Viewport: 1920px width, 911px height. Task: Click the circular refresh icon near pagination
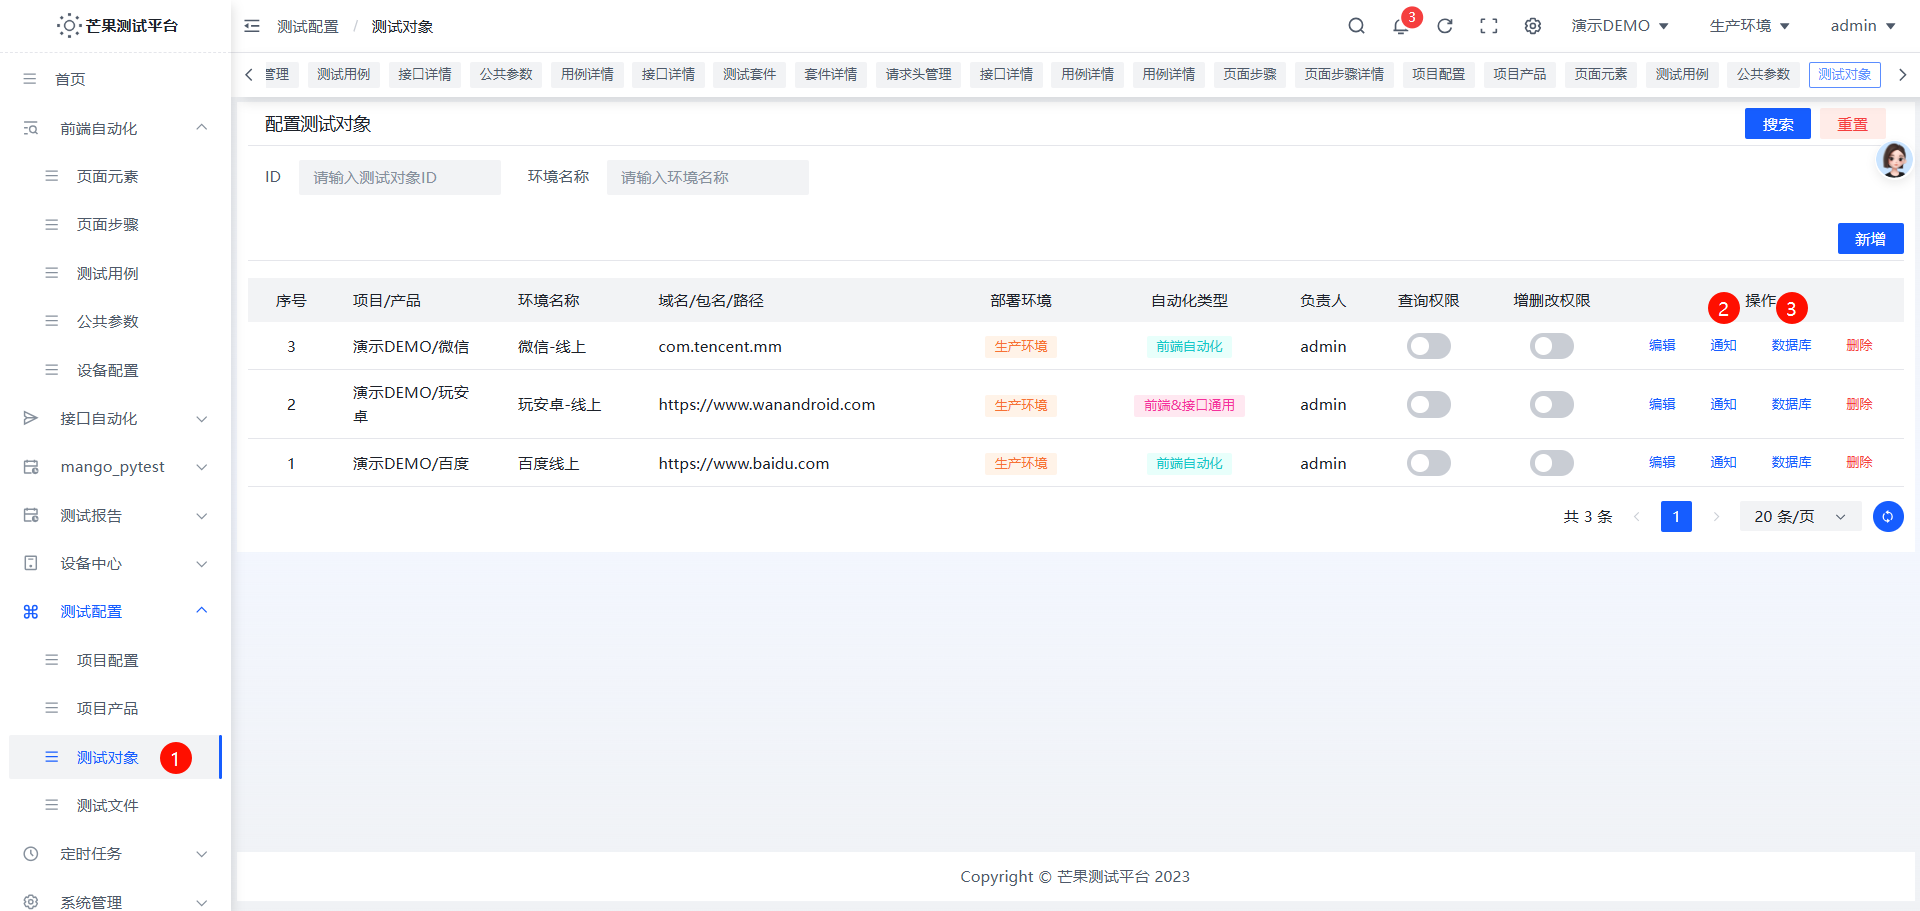[x=1888, y=516]
